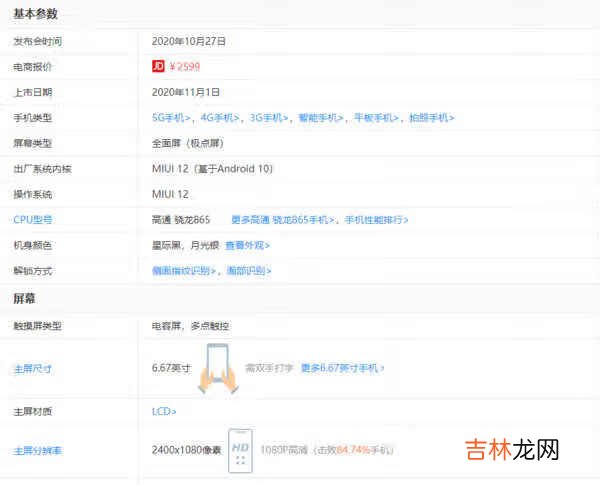Open the 面部识别 link
600x485 pixels.
pyautogui.click(x=246, y=271)
